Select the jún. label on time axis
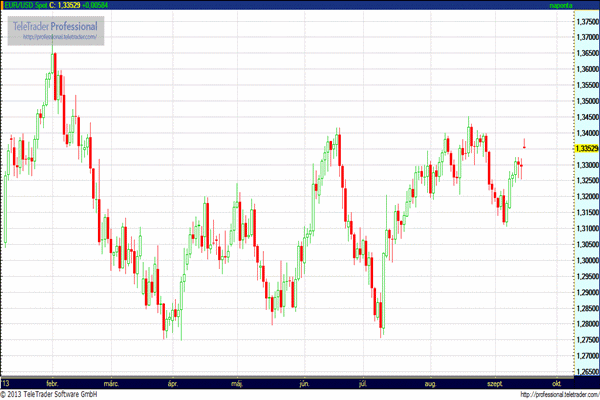 click(303, 383)
